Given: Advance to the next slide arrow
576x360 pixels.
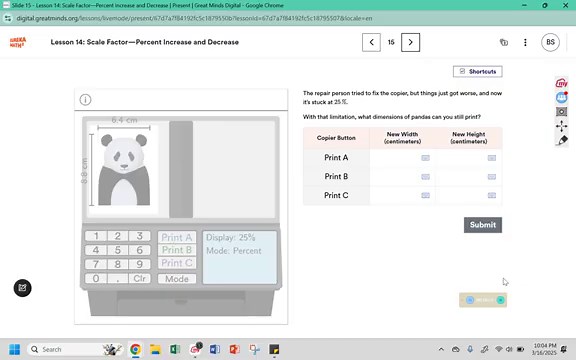Looking at the screenshot, I should [410, 42].
